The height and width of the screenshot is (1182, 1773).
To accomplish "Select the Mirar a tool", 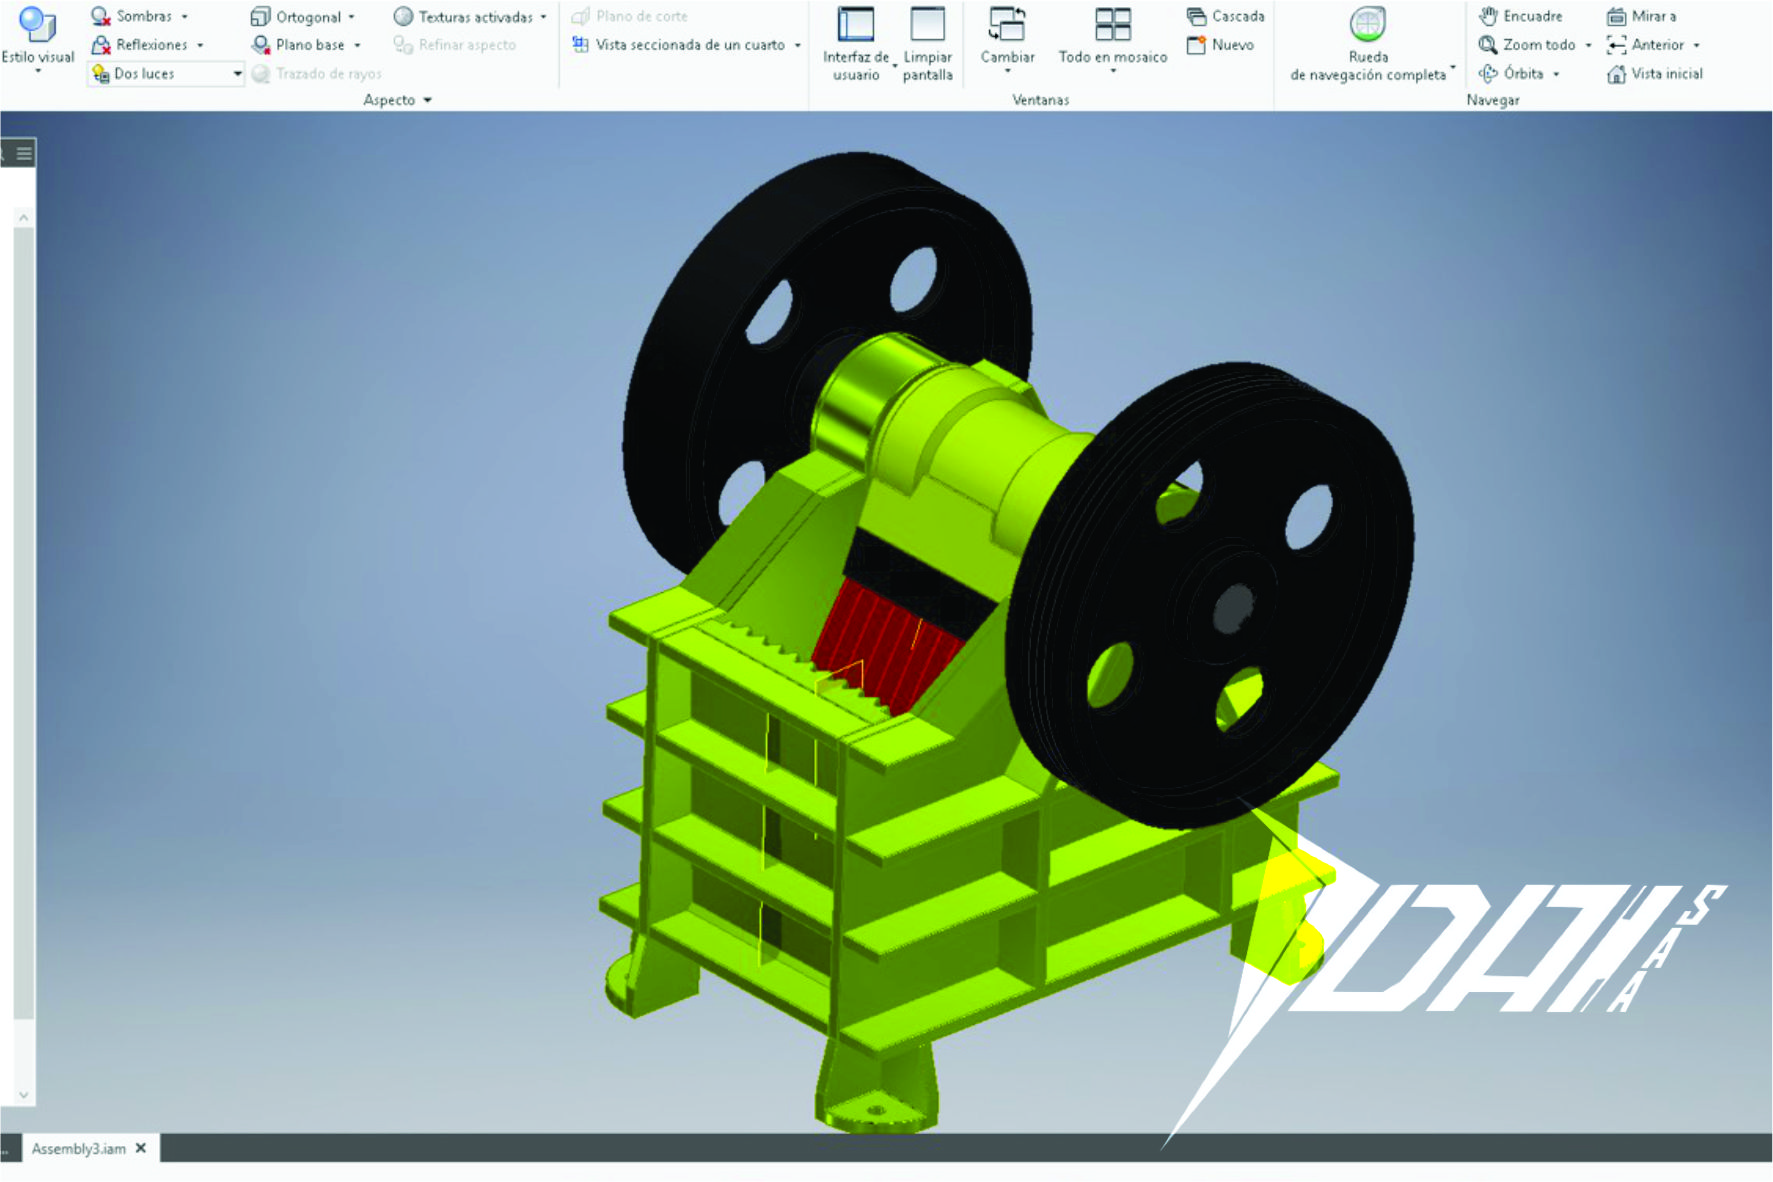I will coord(1616,16).
